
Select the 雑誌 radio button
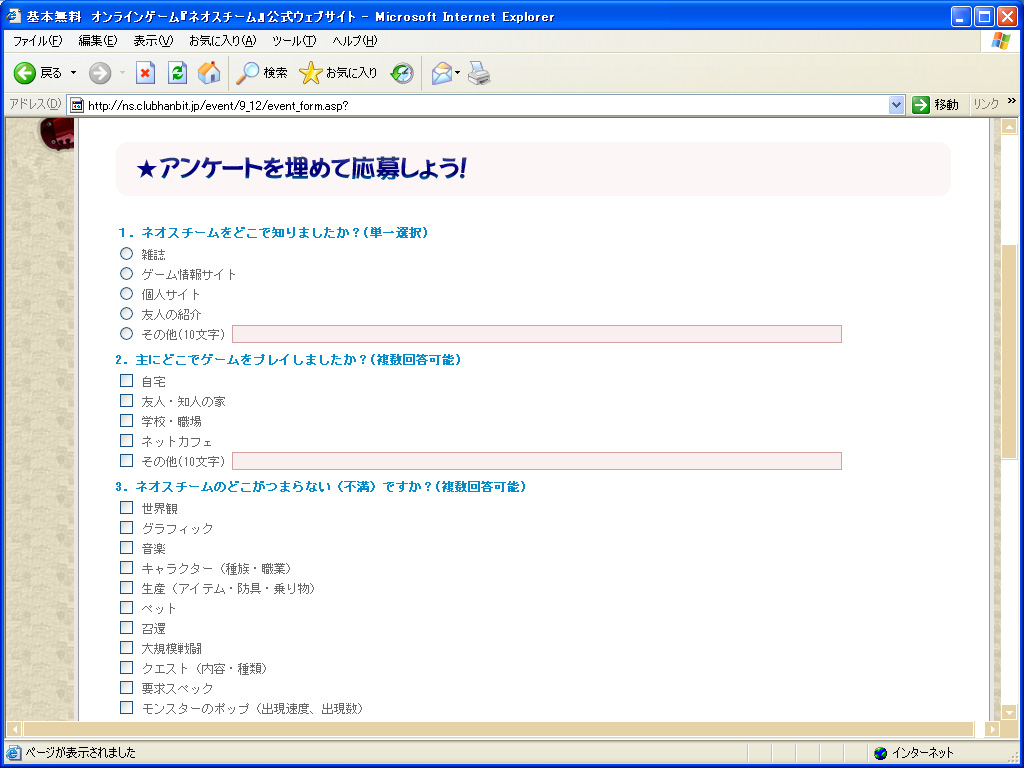(127, 254)
